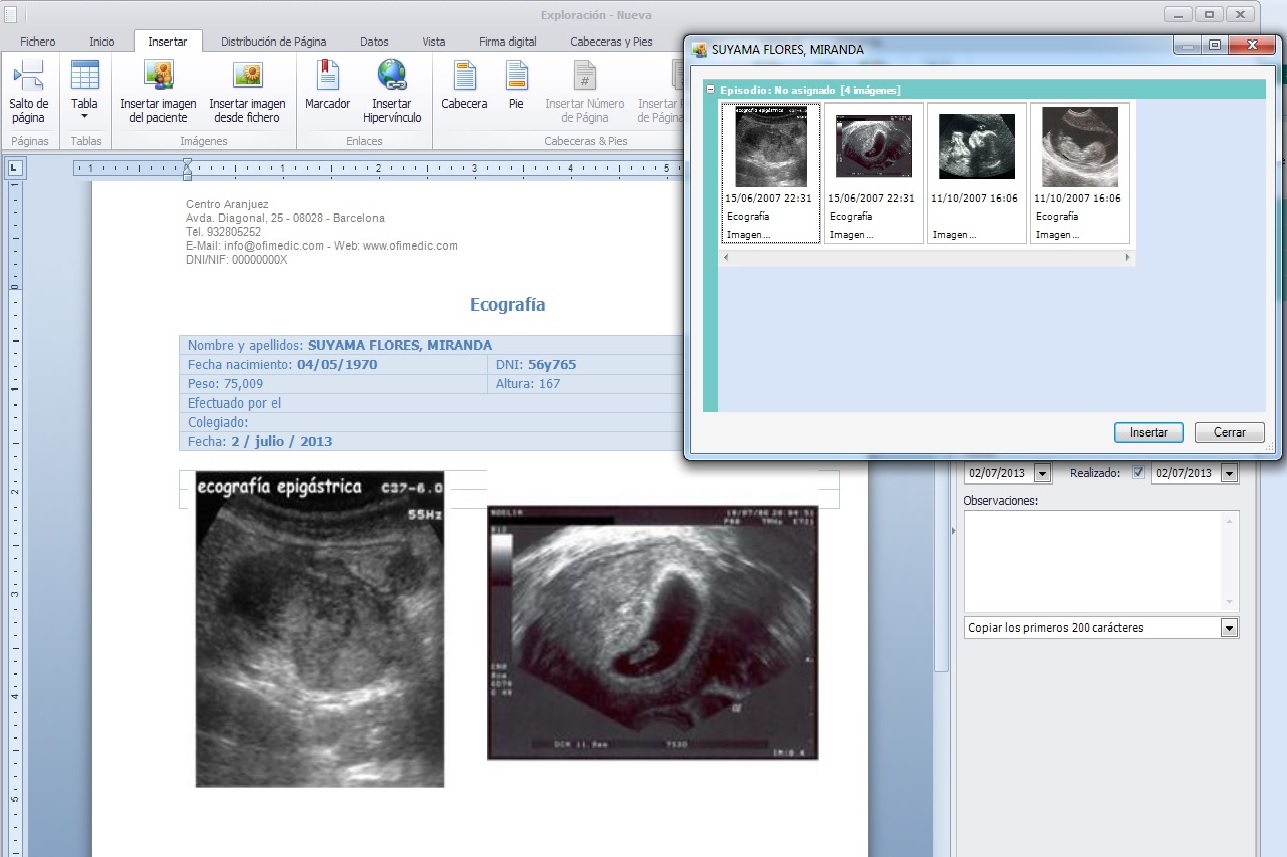Insert a Pie footer
This screenshot has height=857, width=1287.
coord(516,76)
